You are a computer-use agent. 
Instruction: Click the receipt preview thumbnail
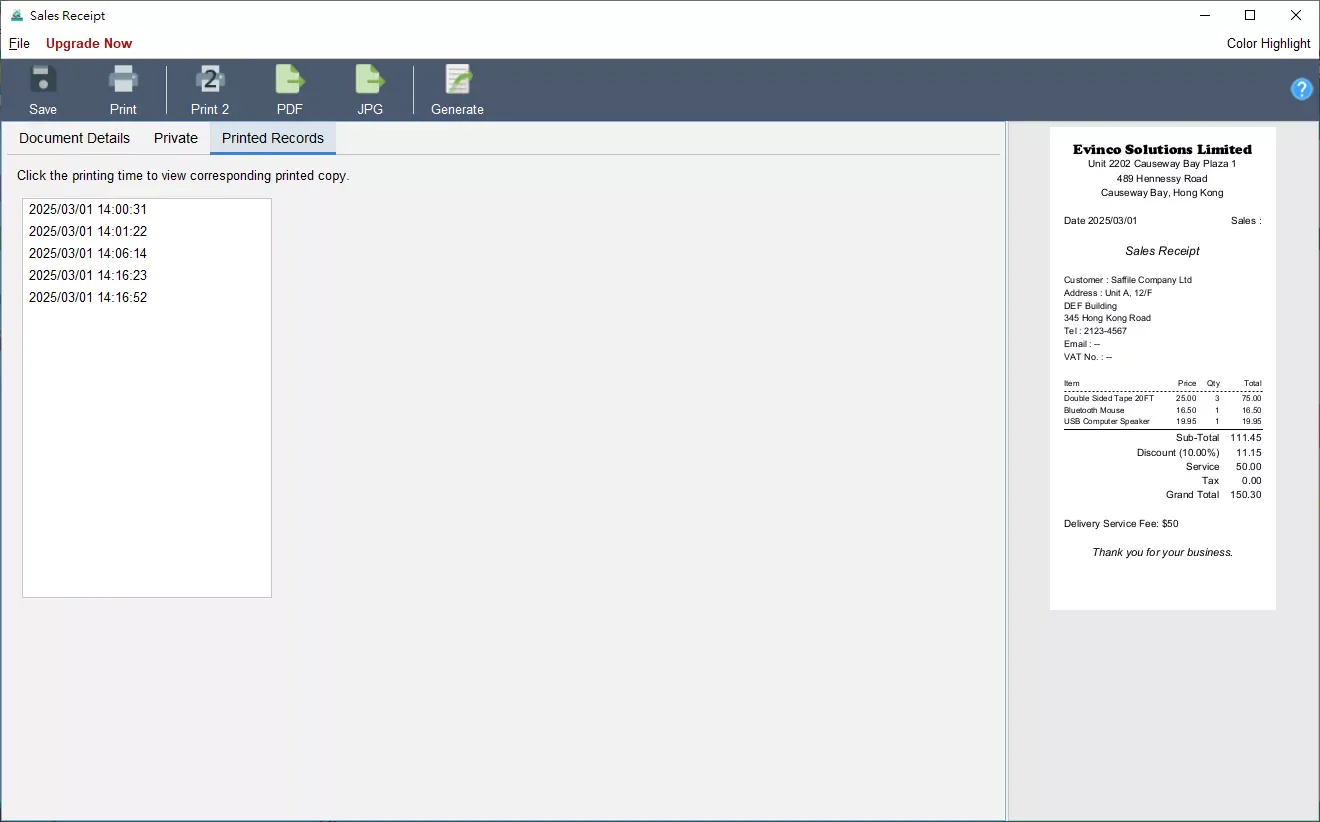[1163, 368]
